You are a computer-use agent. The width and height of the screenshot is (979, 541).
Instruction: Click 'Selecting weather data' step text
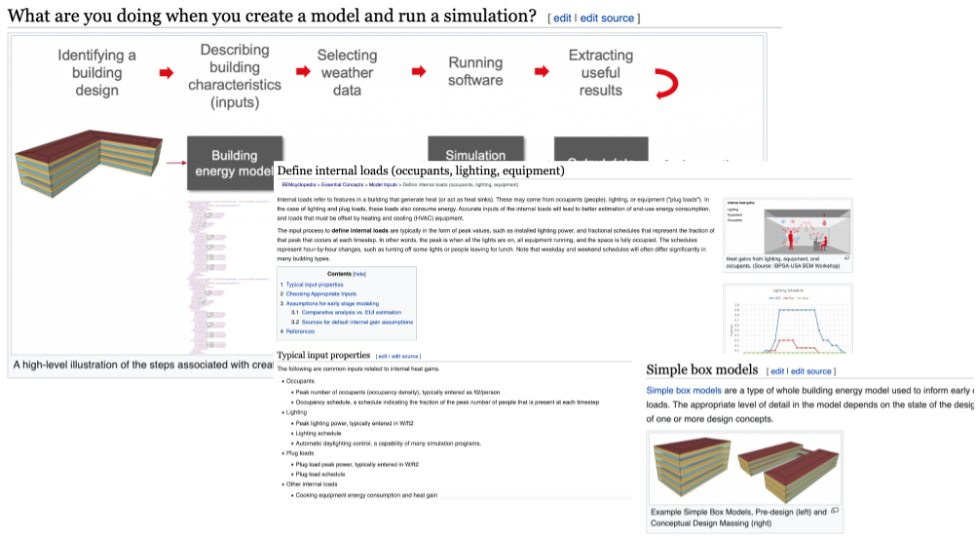tap(347, 72)
